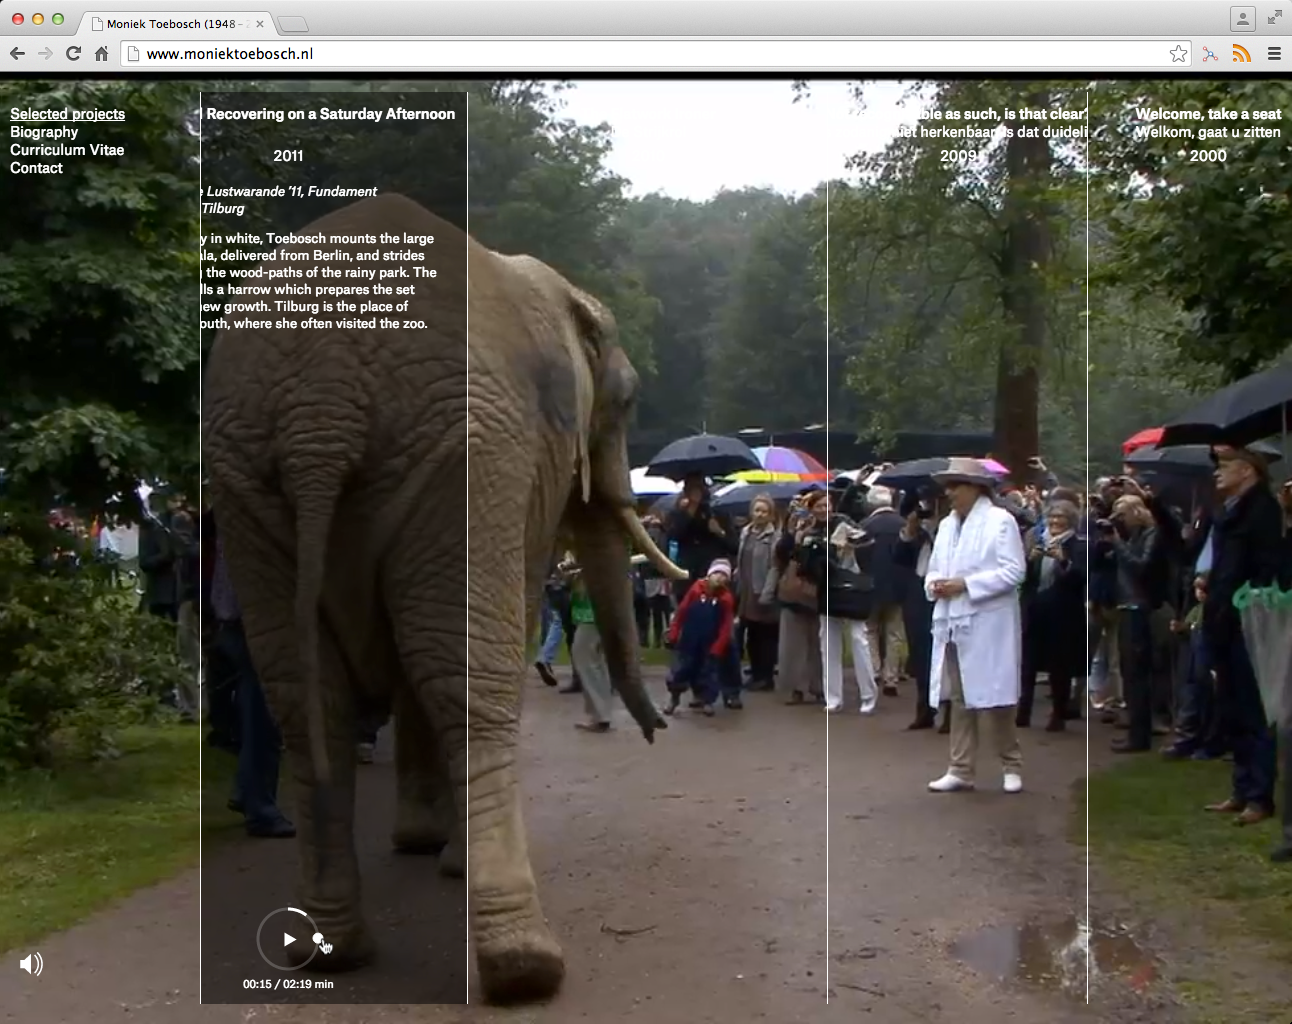
Task: Open Selected projects link
Action: (67, 114)
